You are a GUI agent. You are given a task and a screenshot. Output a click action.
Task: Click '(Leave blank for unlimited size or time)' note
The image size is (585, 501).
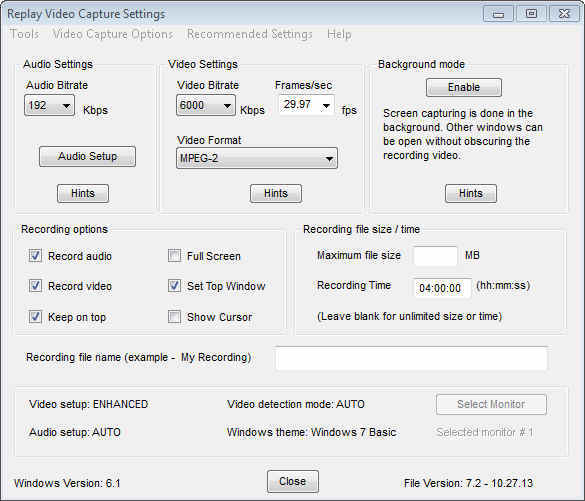tap(409, 316)
